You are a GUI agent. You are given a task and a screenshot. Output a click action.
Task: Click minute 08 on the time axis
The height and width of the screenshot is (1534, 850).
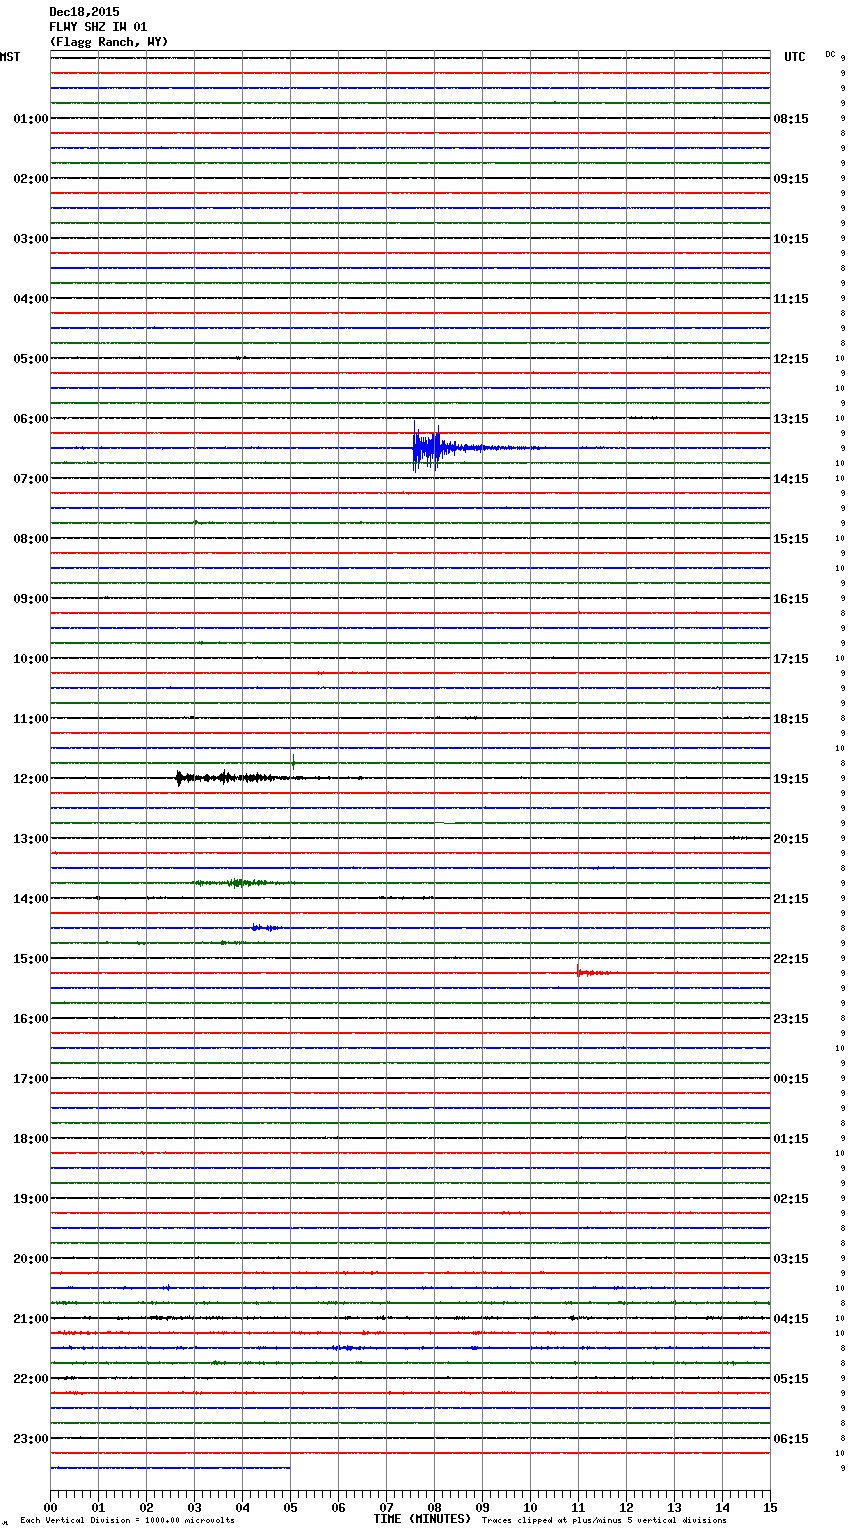[434, 1508]
